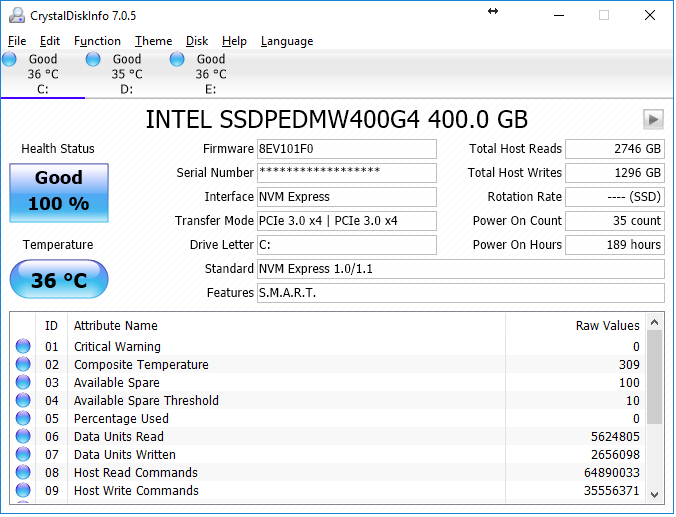676x517 pixels.
Task: Click the Health Status label
Action: tap(58, 149)
